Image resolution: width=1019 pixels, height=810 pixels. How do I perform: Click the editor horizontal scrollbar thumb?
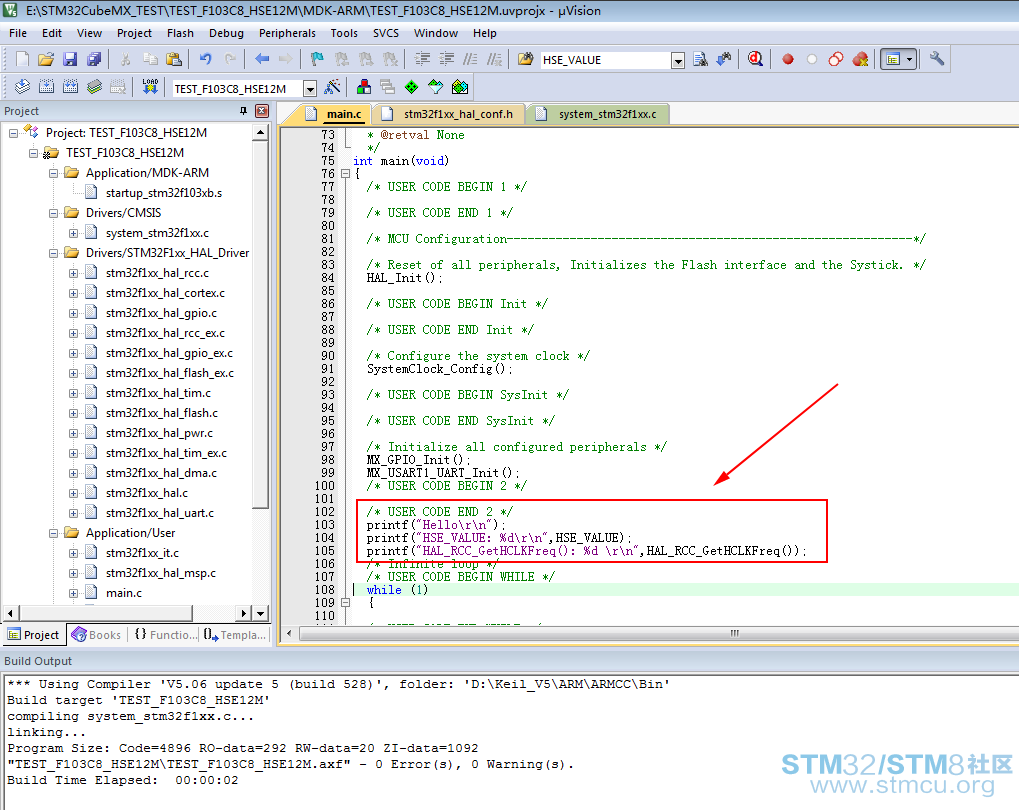(x=734, y=633)
